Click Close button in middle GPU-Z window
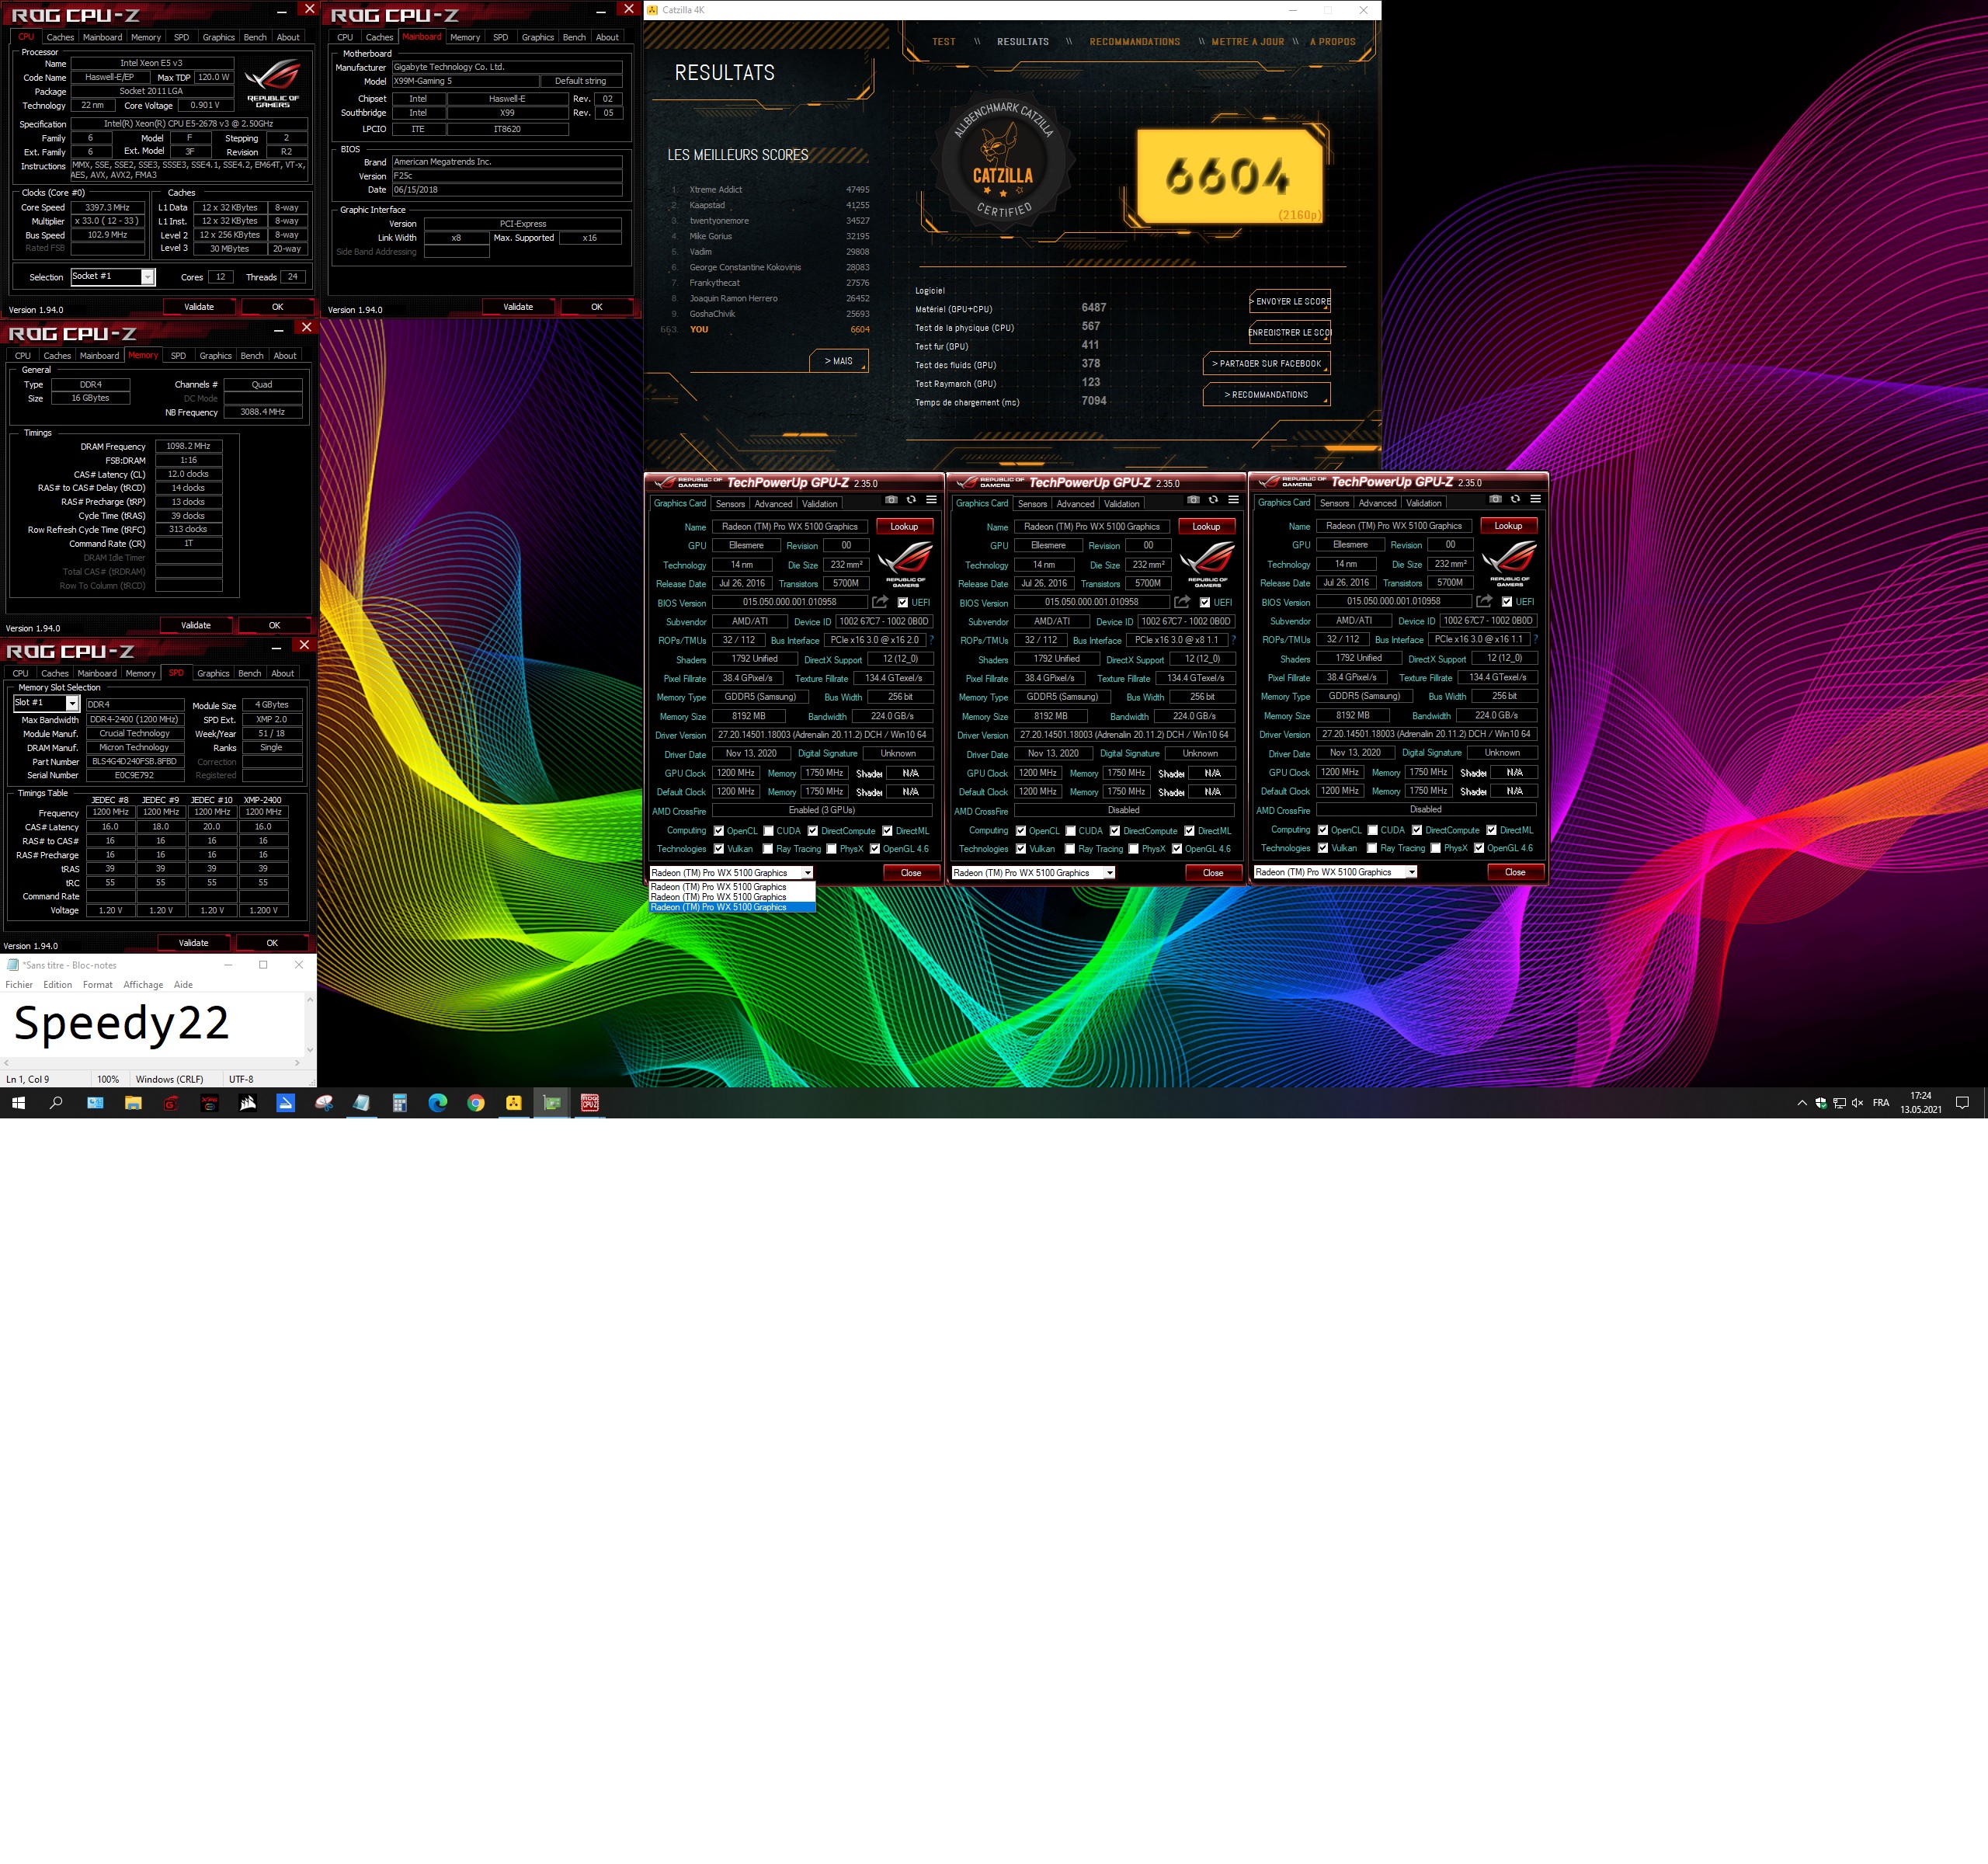 tap(1213, 873)
